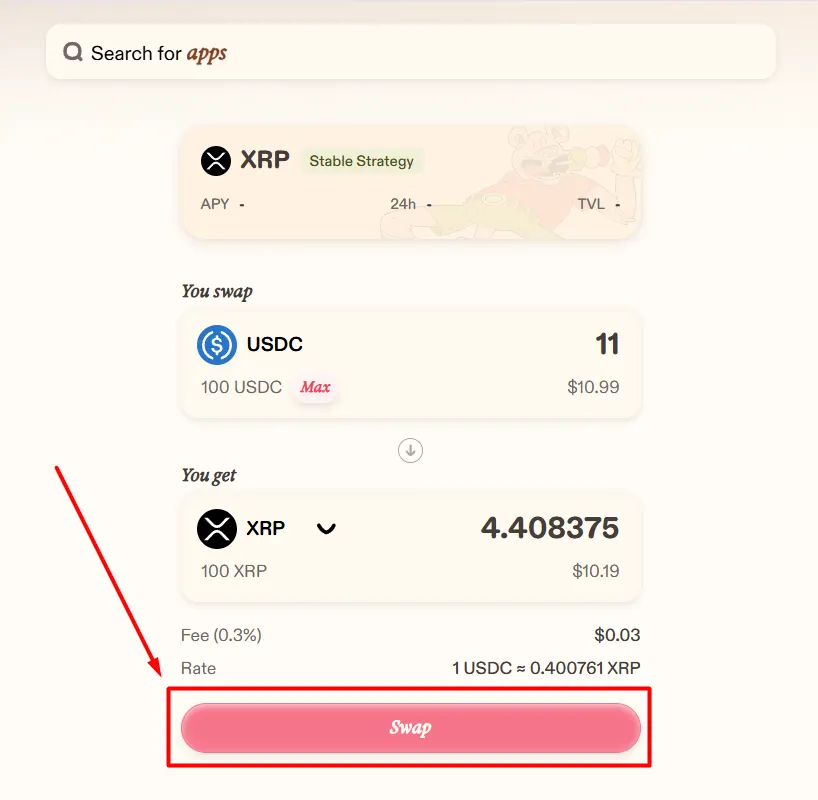
Task: Click the APY stat in strategy card
Action: (x=223, y=204)
